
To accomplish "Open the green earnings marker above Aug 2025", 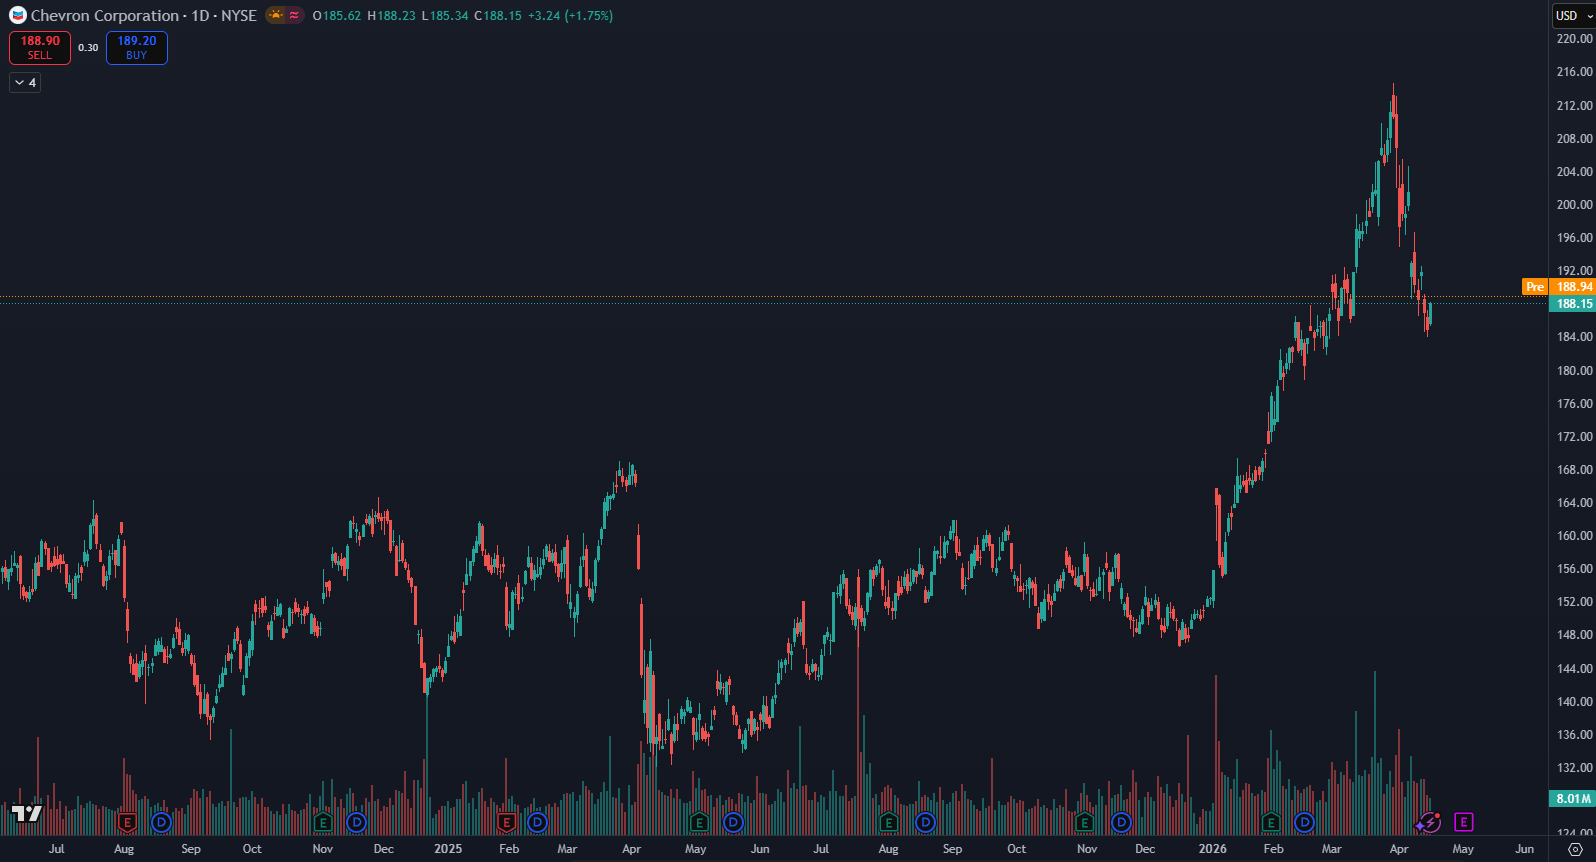I will pos(888,823).
